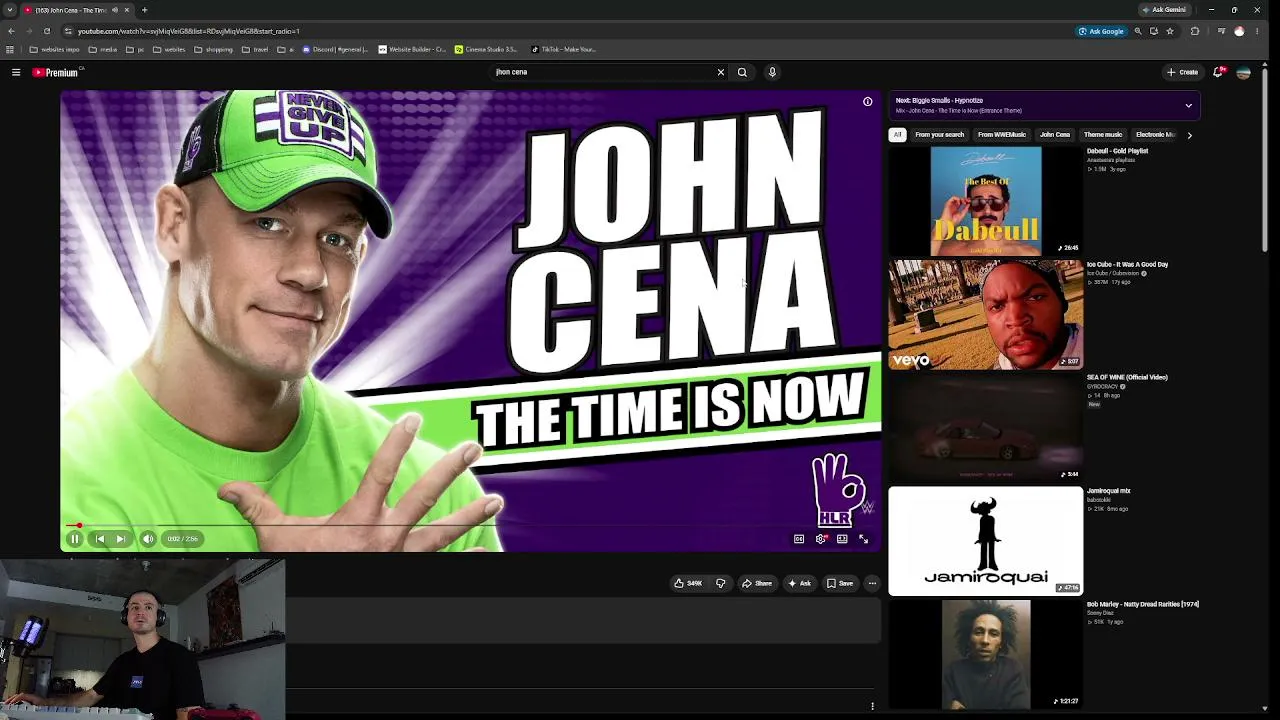
Task: Click the 'Ice Cube - It Was A Good Day' title
Action: click(x=1127, y=265)
